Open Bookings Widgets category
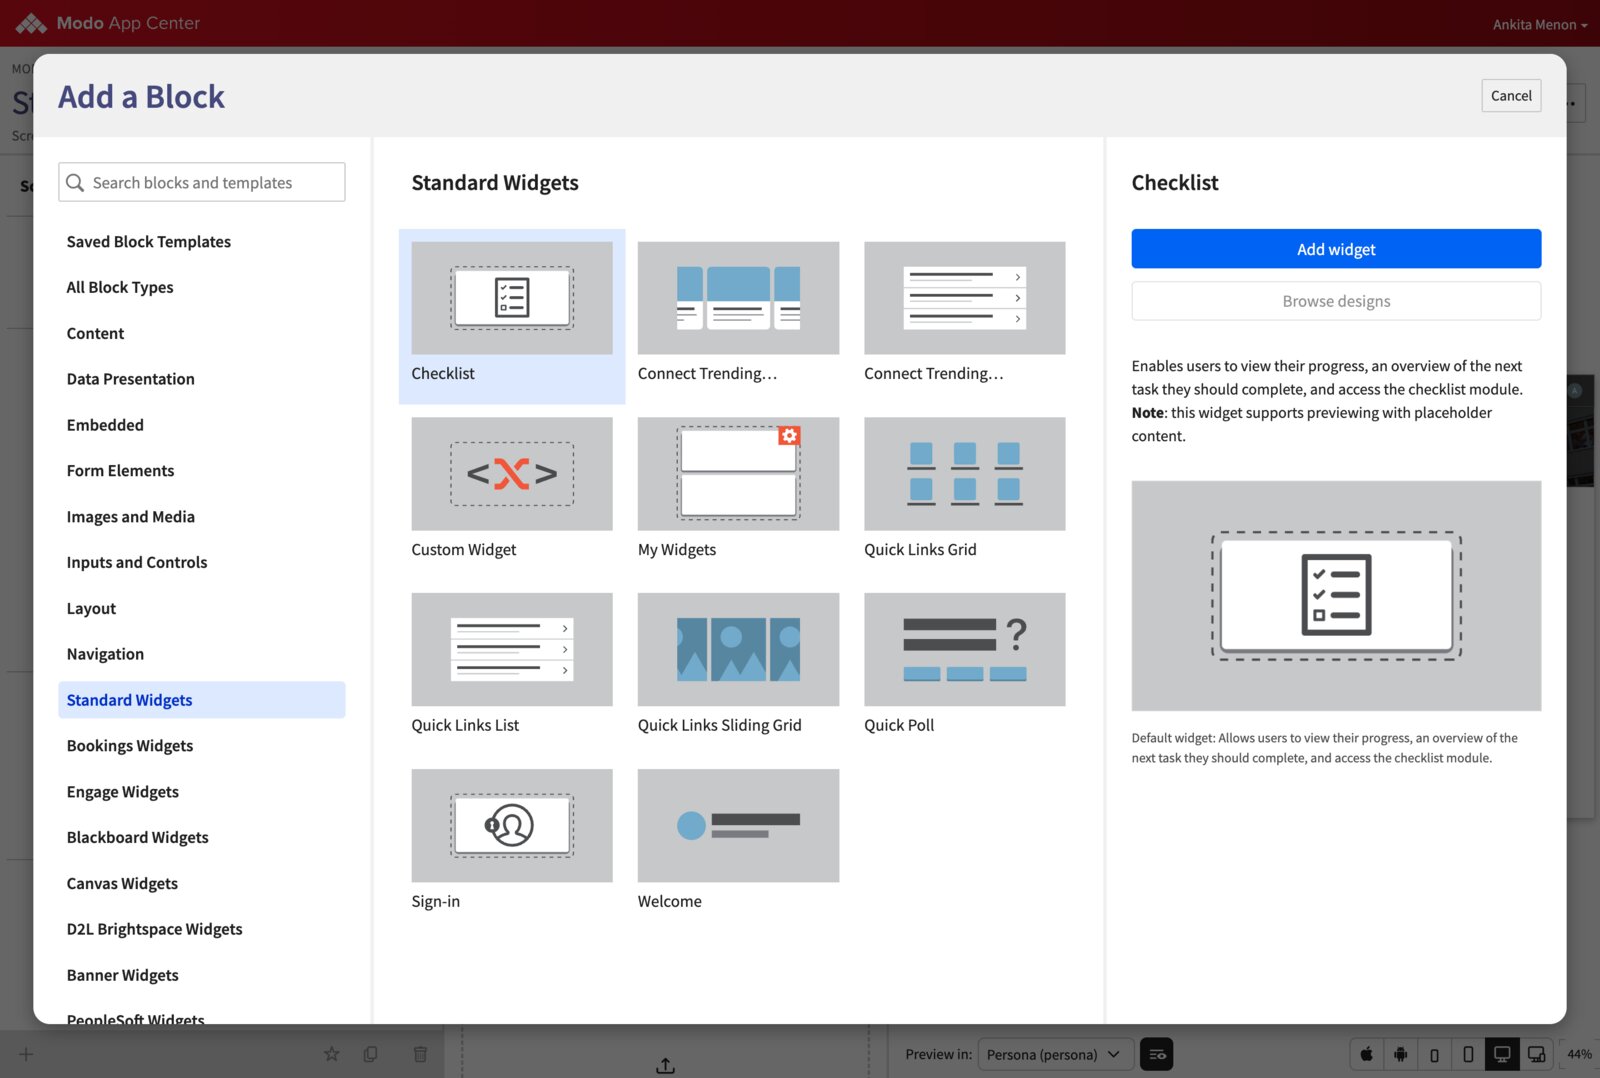The width and height of the screenshot is (1600, 1078). (202, 746)
